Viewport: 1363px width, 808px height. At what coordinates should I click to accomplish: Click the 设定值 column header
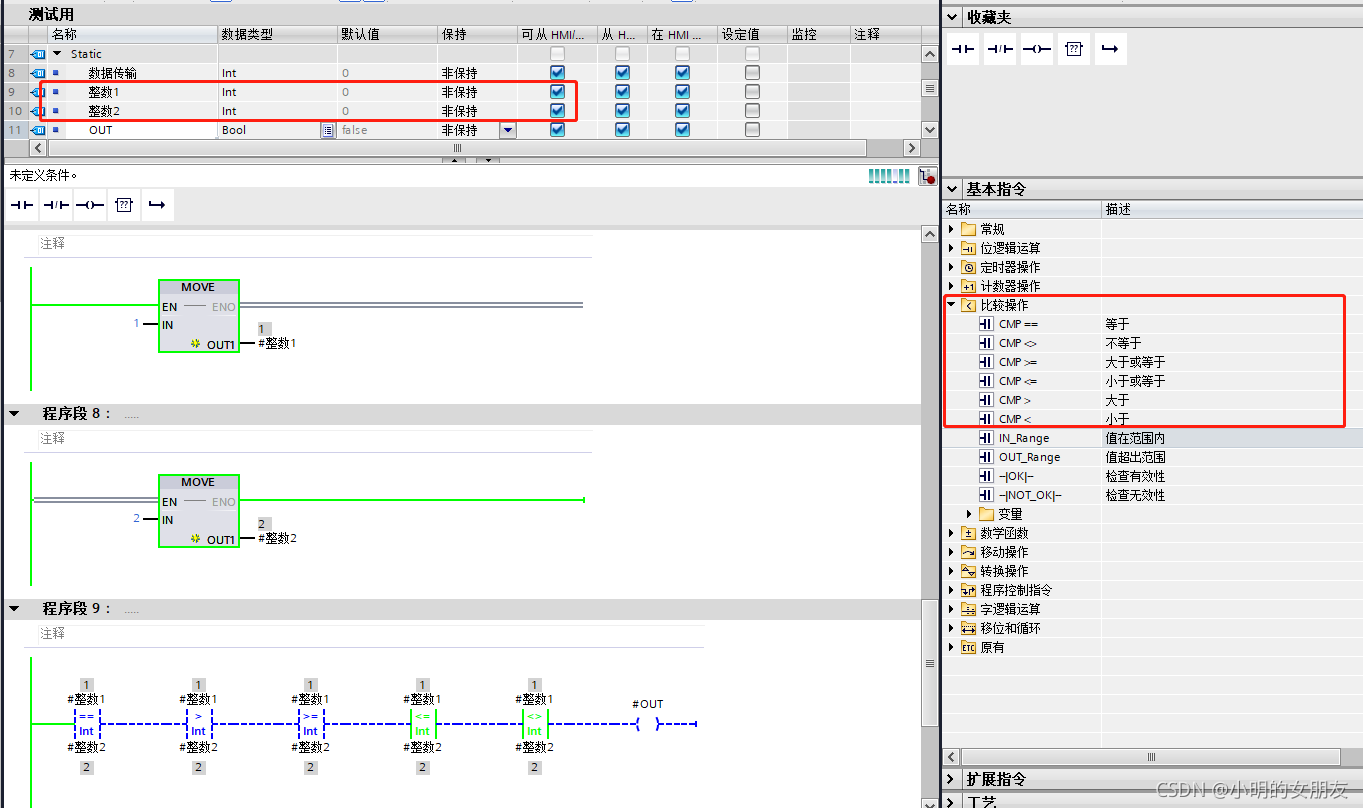(x=753, y=34)
